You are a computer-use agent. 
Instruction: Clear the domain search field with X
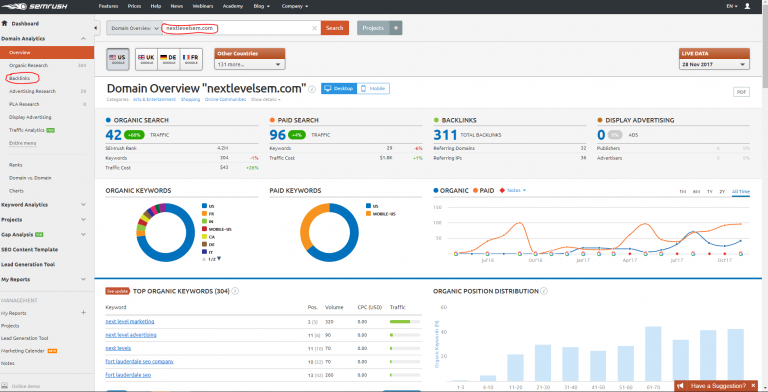314,28
